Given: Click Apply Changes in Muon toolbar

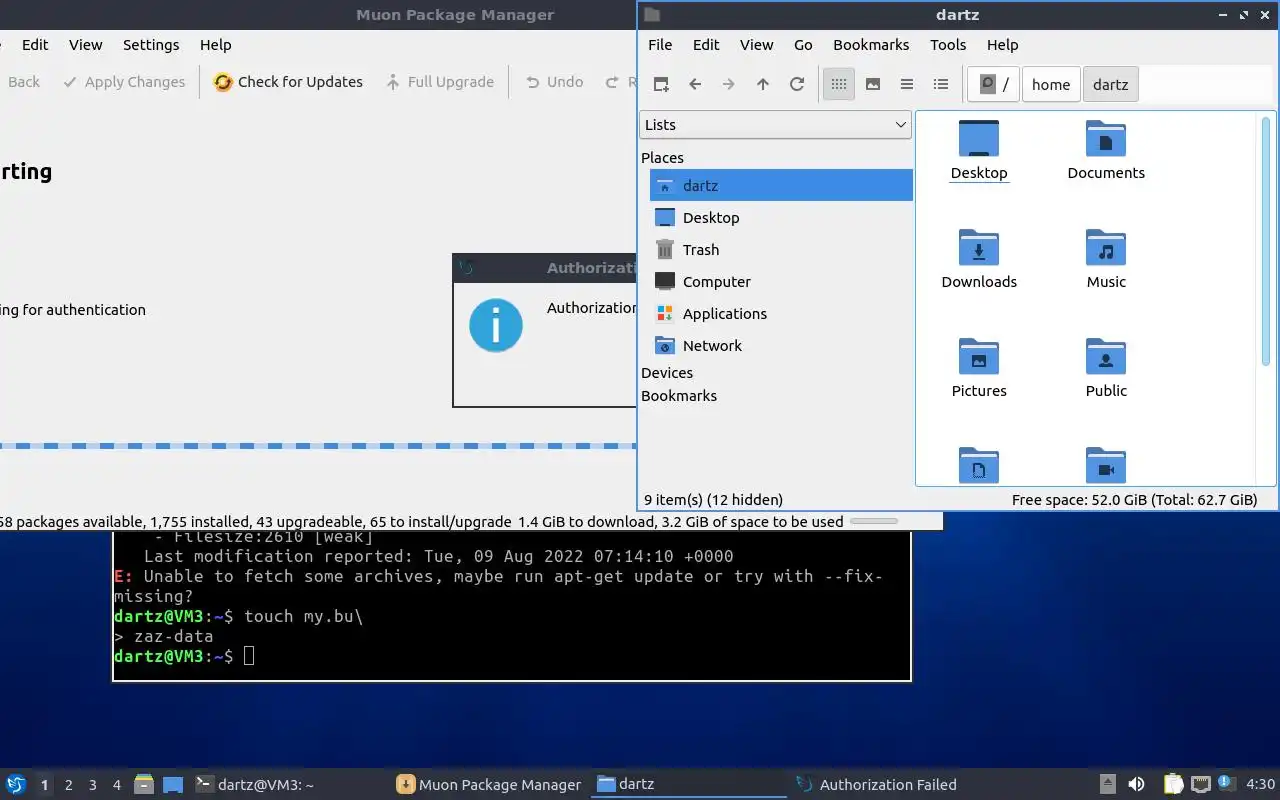Looking at the screenshot, I should coord(124,82).
